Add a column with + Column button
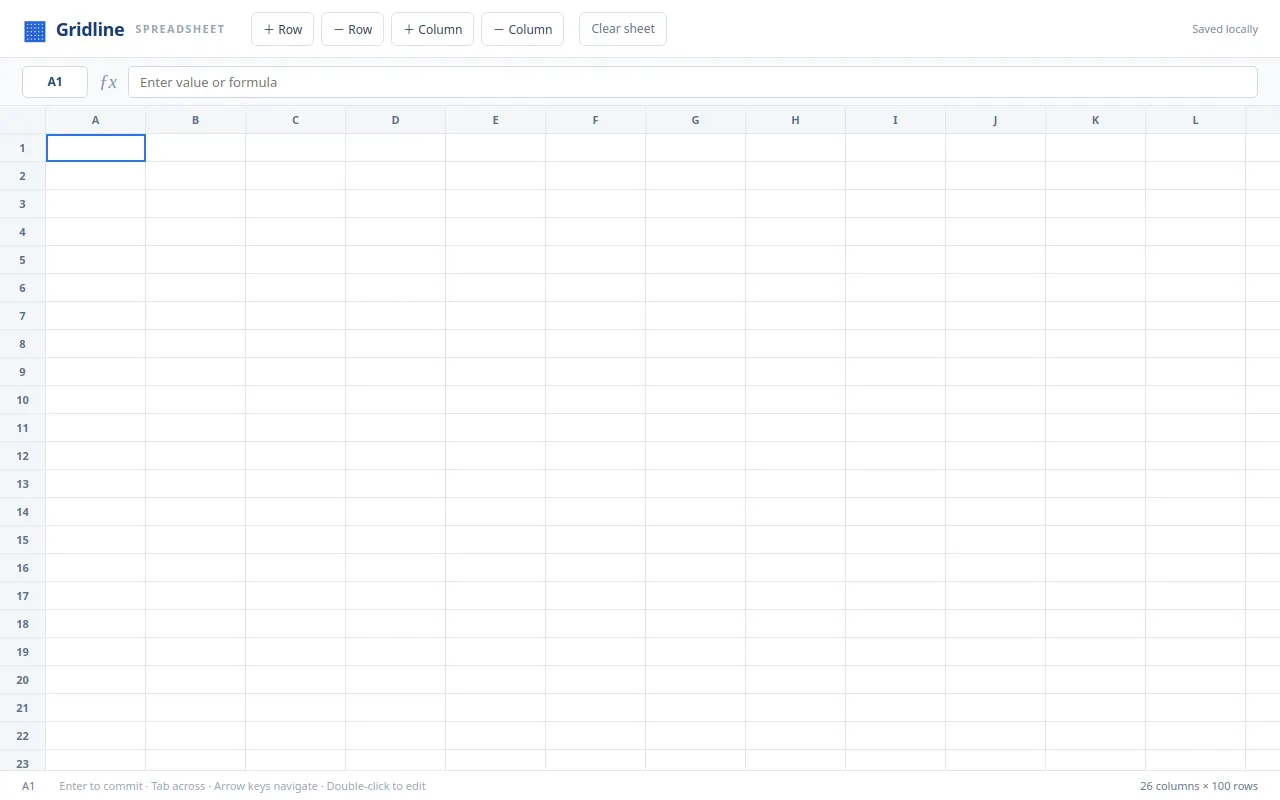This screenshot has width=1280, height=800. click(x=432, y=29)
